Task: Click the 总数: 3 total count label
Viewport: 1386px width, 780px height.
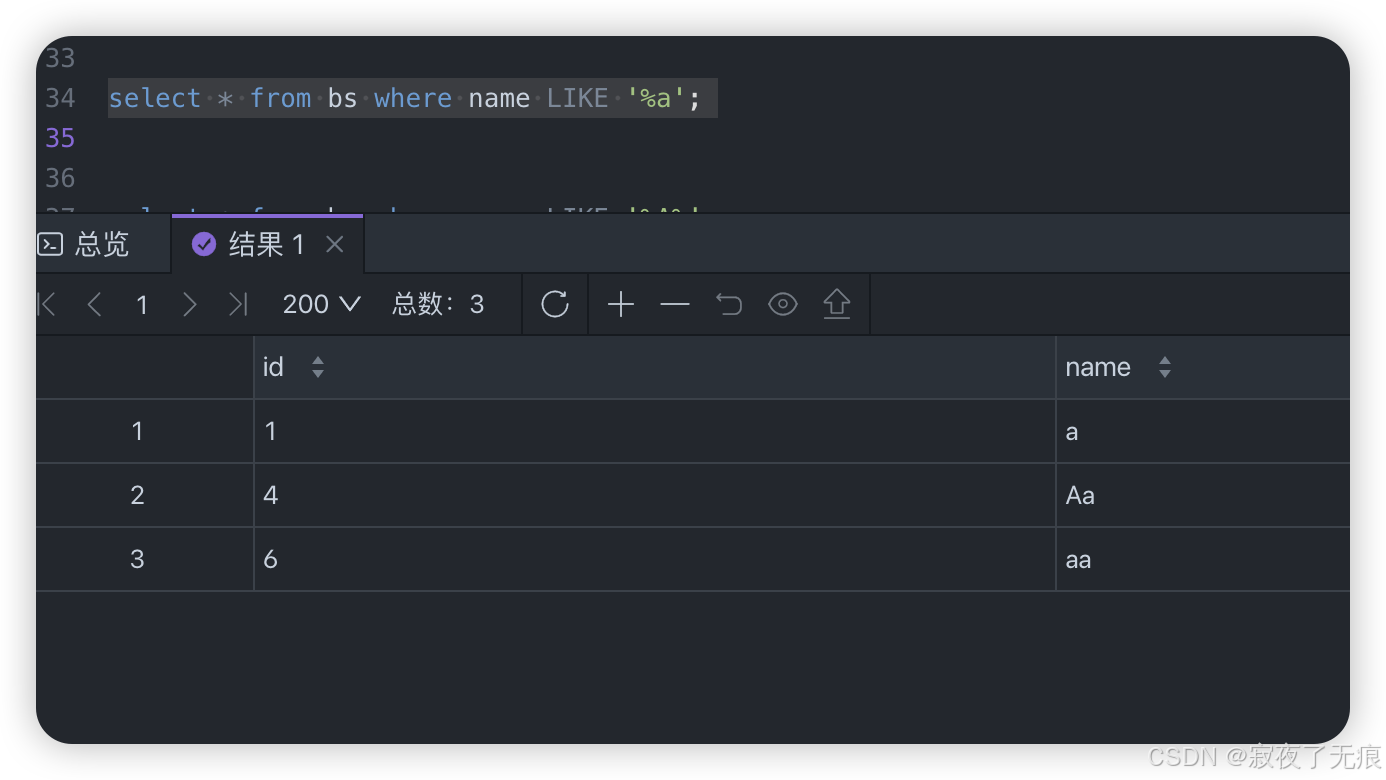Action: pos(438,304)
